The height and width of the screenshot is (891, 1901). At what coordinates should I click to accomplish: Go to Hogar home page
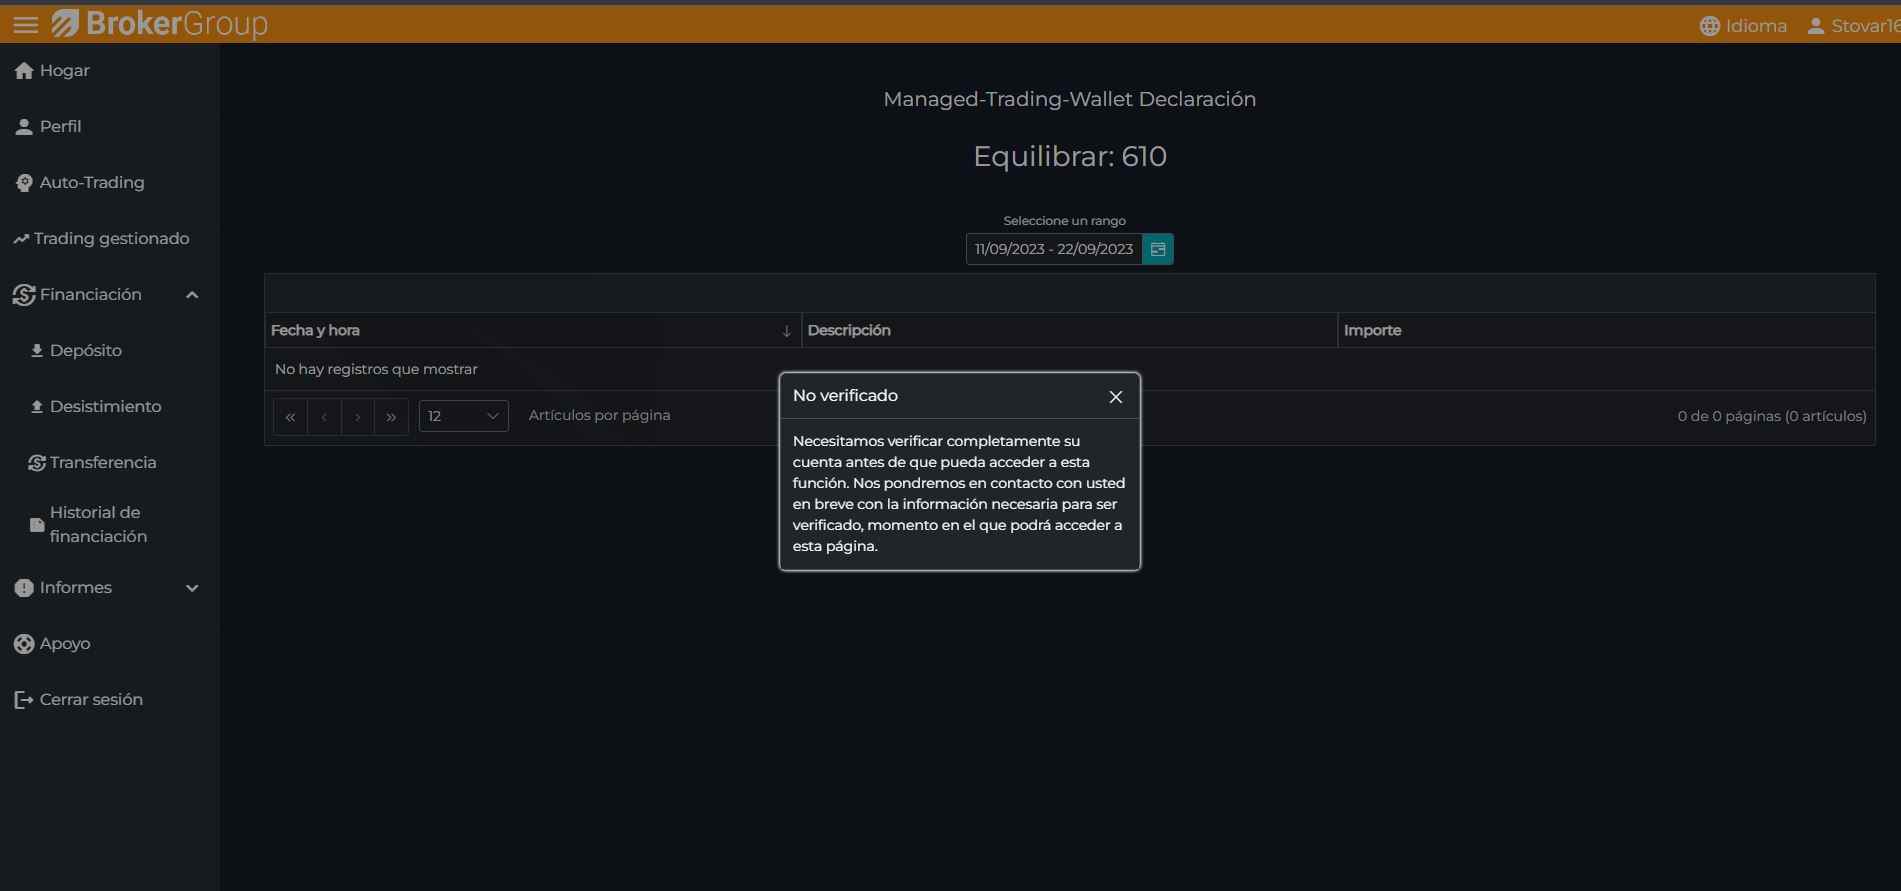(53, 70)
